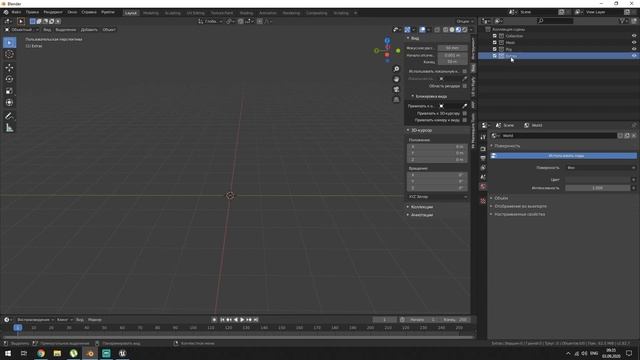
Task: Click the Windows Start button
Action: [x=8, y=353]
